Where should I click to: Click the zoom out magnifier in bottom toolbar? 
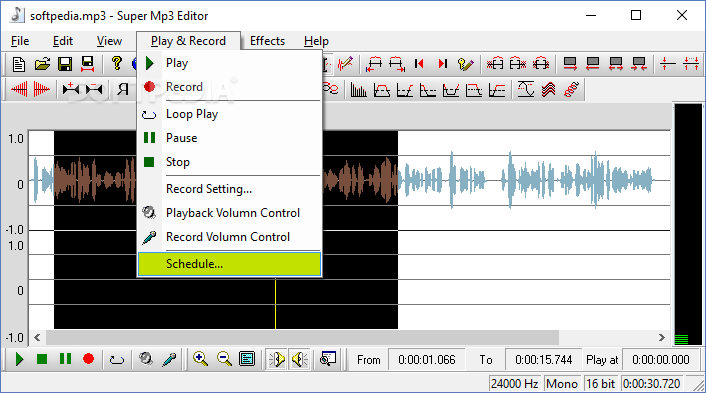pyautogui.click(x=224, y=359)
